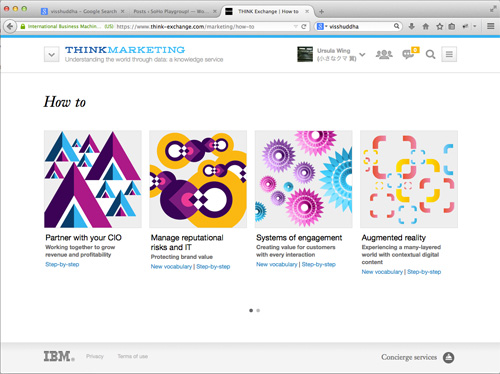This screenshot has width=500, height=374.
Task: Click the macOS fullscreen arrows icon
Action: pyautogui.click(x=493, y=9)
